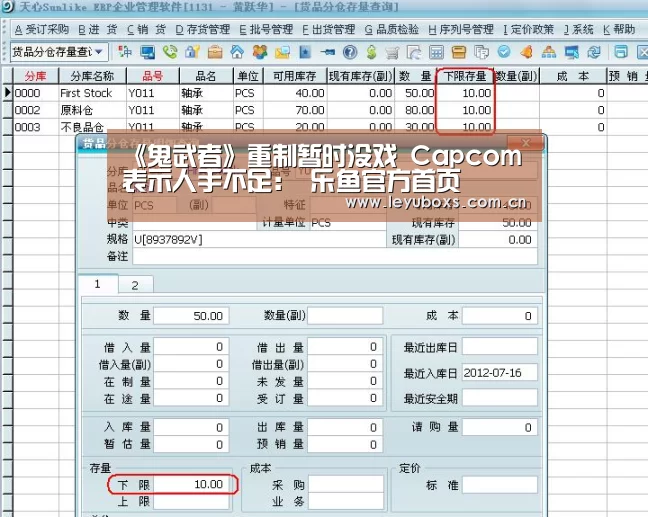The image size is (648, 517).
Task: Click the organization chart toolbar icon
Action: [x=549, y=52]
